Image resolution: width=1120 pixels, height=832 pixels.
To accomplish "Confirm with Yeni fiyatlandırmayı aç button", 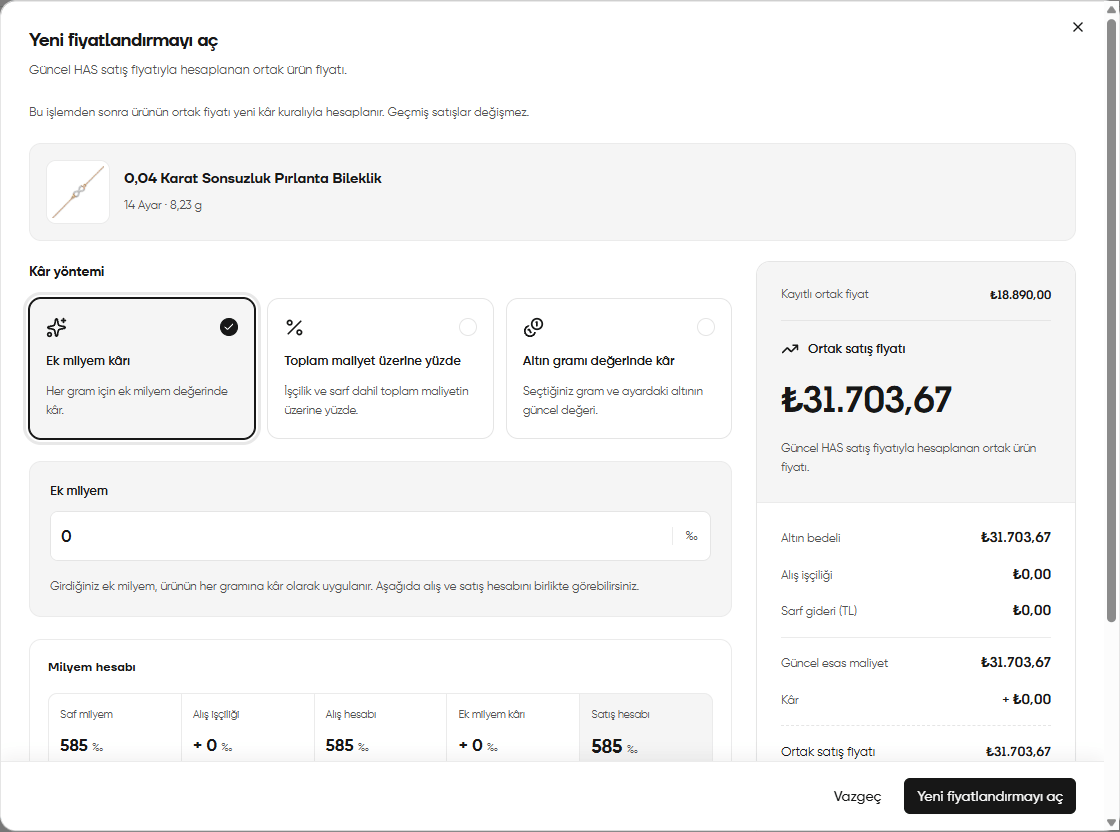I will (989, 796).
